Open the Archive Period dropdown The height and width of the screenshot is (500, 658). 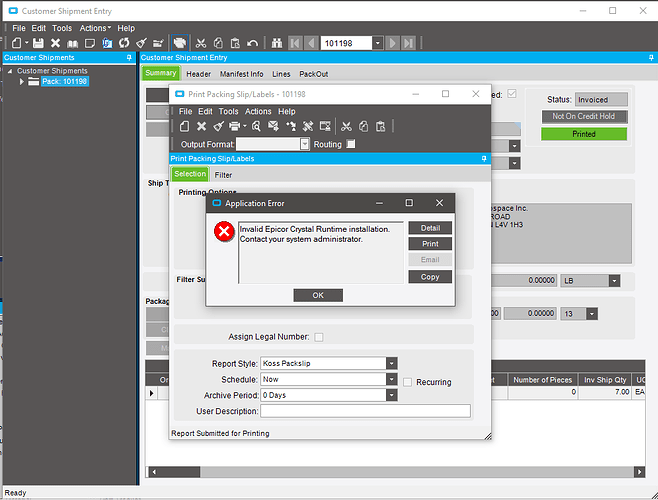pos(392,395)
